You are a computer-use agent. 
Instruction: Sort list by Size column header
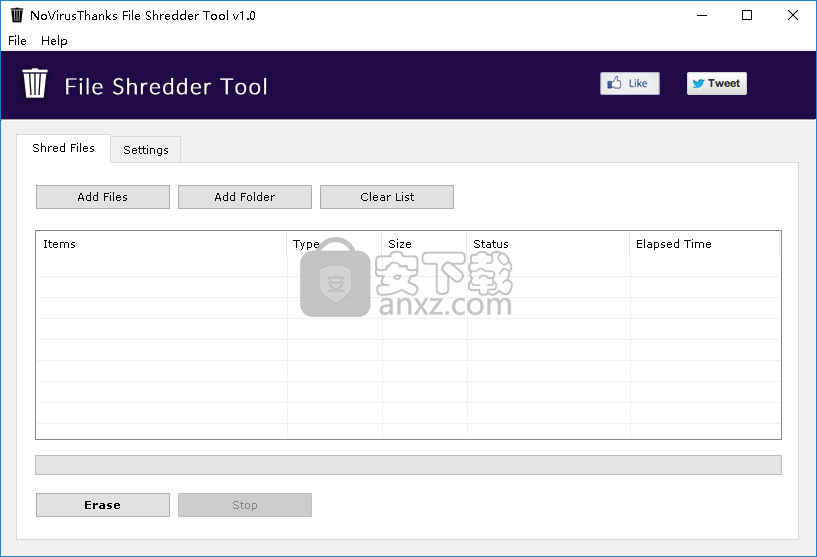tap(424, 244)
